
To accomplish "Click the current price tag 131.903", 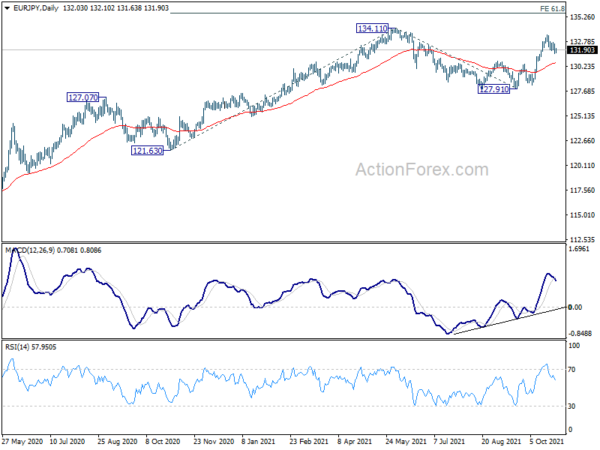I will pos(582,51).
